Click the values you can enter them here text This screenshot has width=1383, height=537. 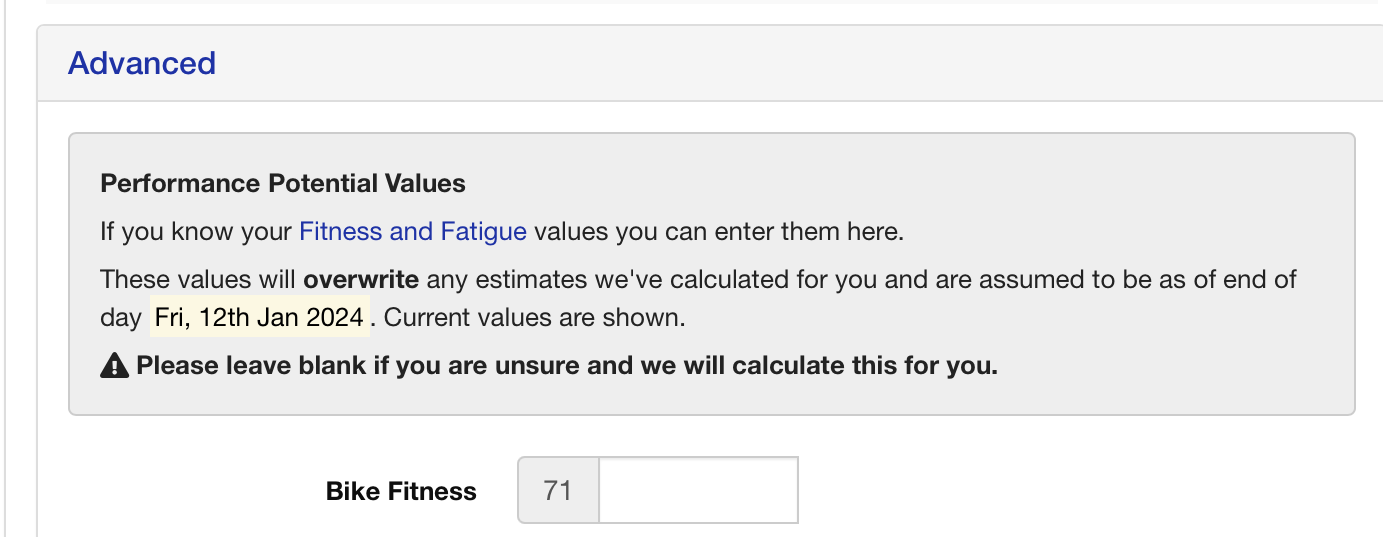718,232
